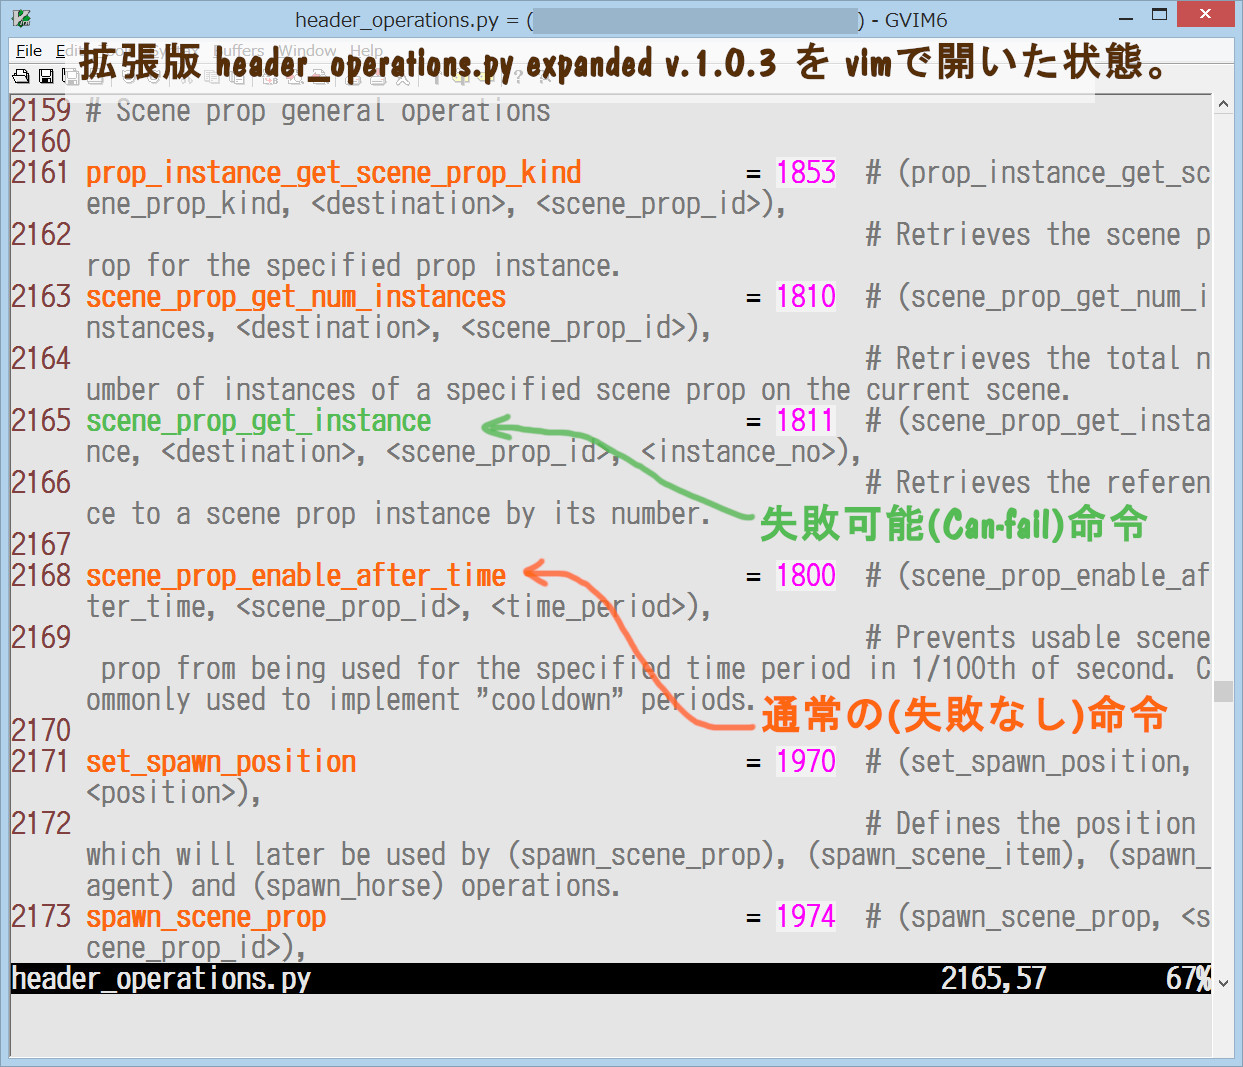The image size is (1243, 1067).
Task: Click the magenta value 1974
Action: [806, 917]
